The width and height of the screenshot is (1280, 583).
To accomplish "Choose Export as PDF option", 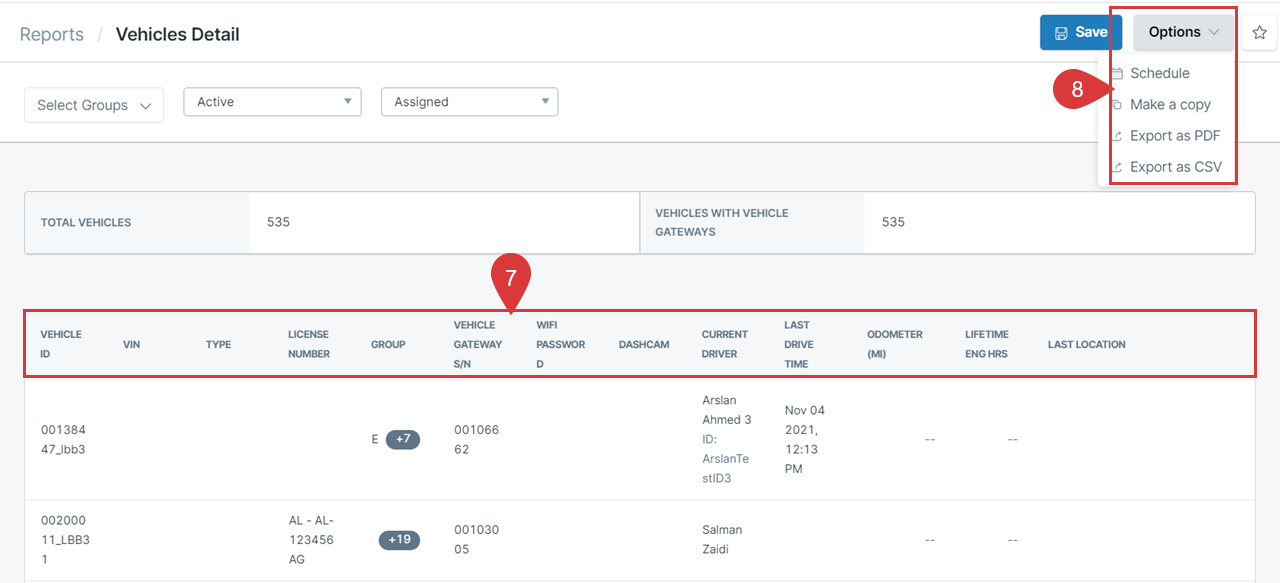I will [x=1175, y=136].
